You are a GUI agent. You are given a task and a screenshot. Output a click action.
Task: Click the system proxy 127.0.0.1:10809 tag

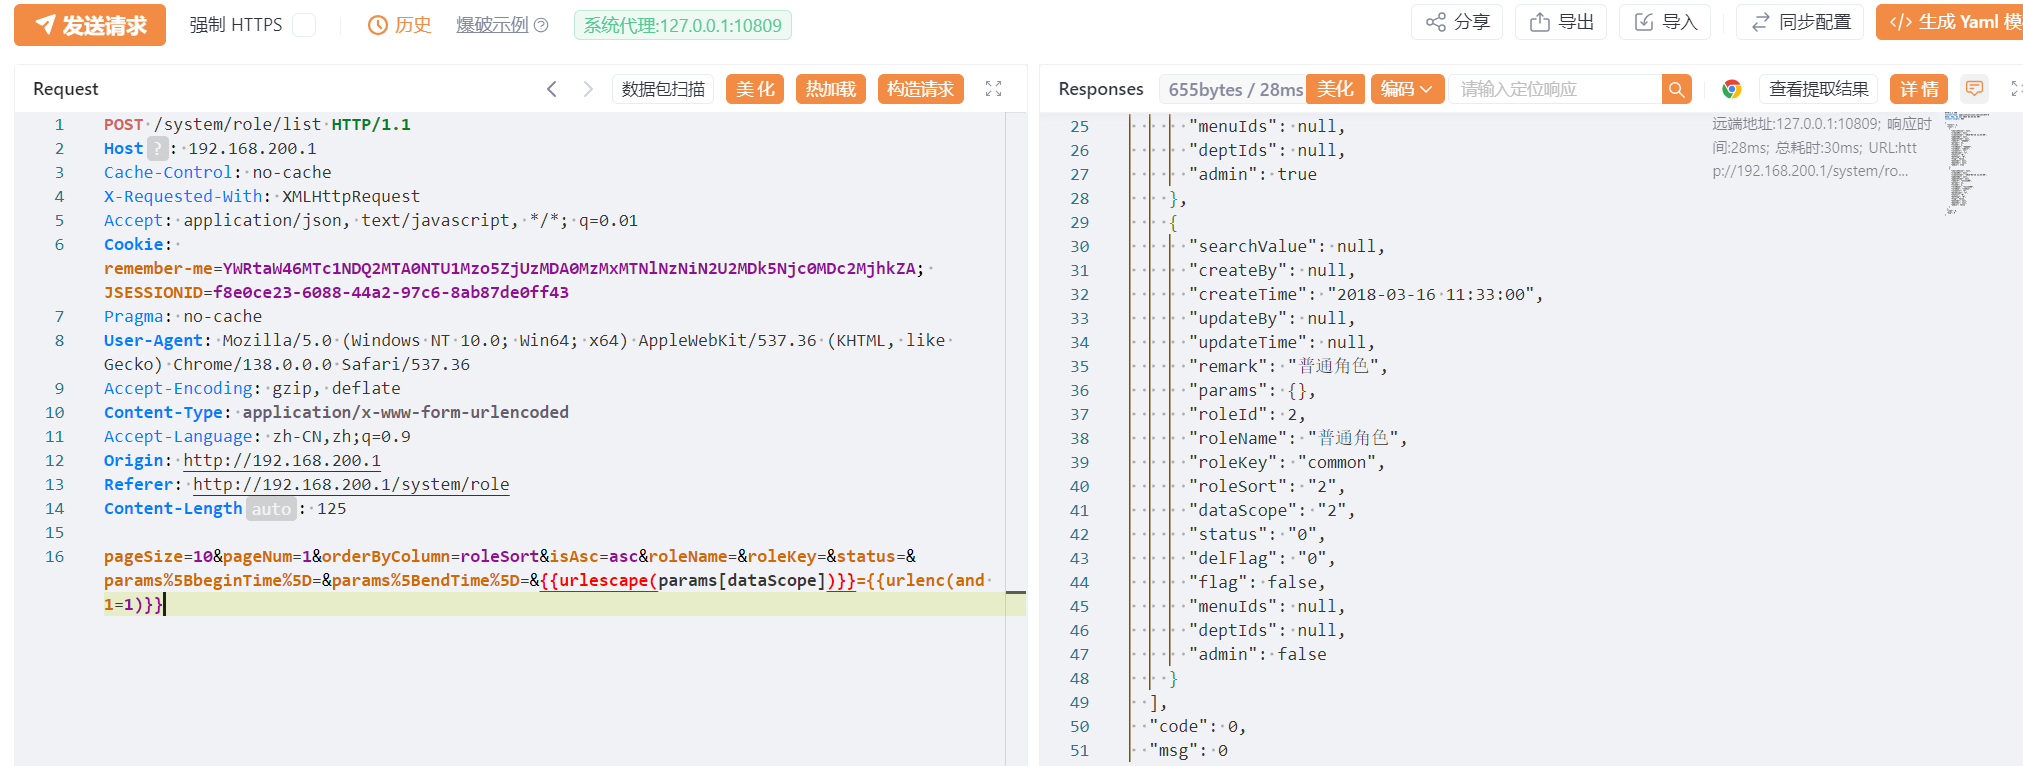(x=682, y=25)
